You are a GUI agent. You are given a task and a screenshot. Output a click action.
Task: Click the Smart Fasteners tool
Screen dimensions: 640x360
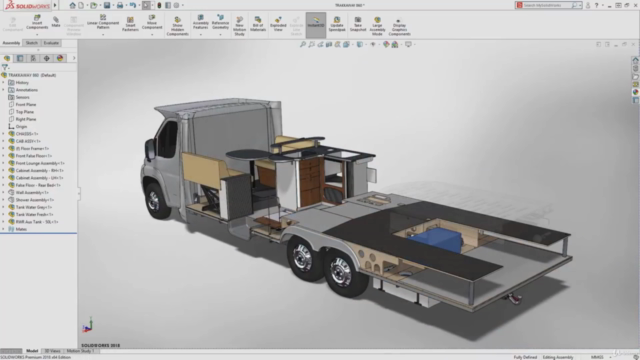pyautogui.click(x=130, y=24)
